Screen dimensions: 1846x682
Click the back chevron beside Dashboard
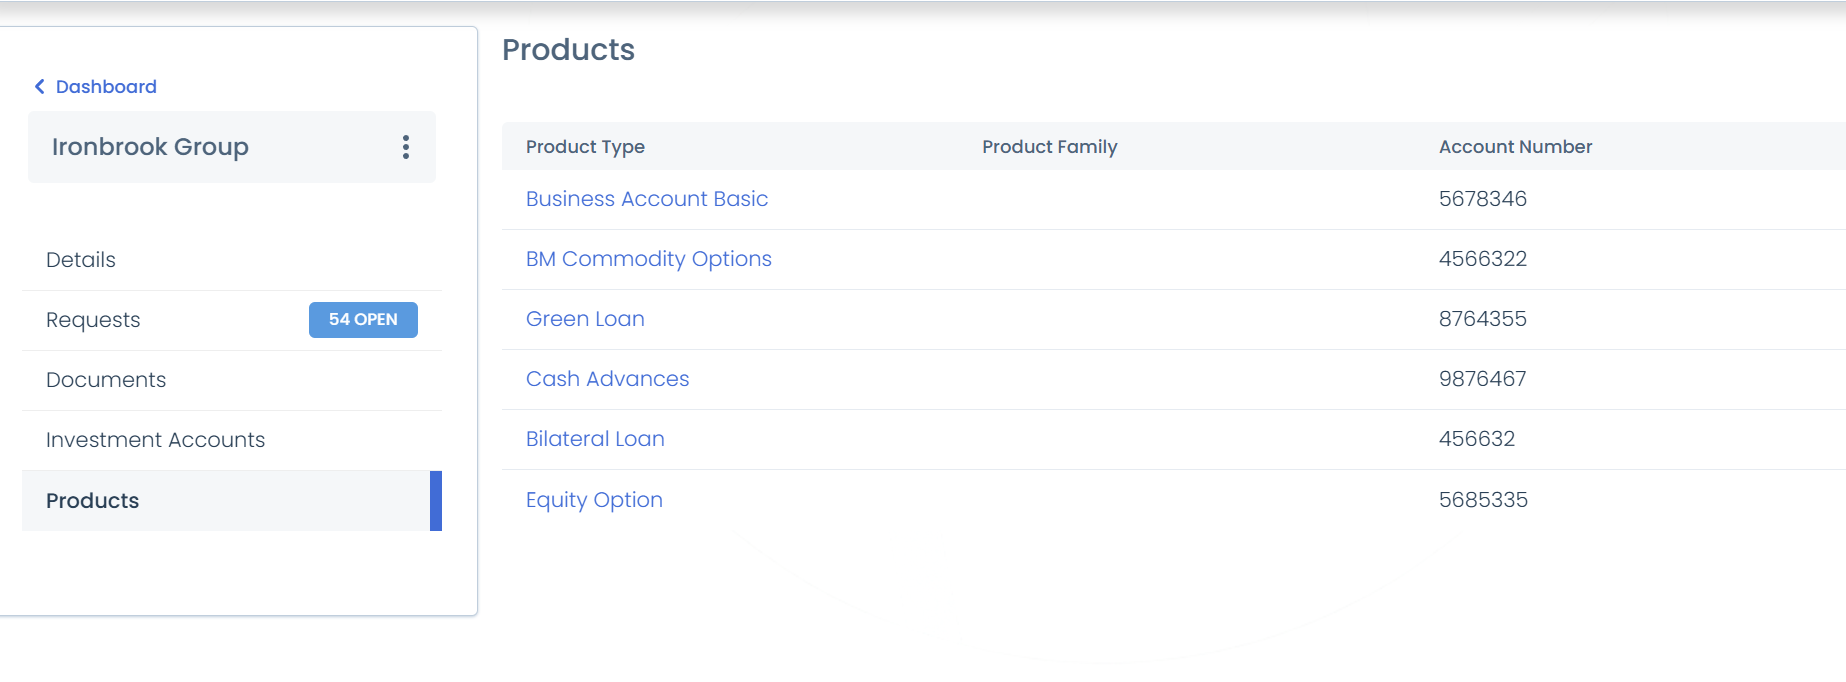[x=39, y=86]
